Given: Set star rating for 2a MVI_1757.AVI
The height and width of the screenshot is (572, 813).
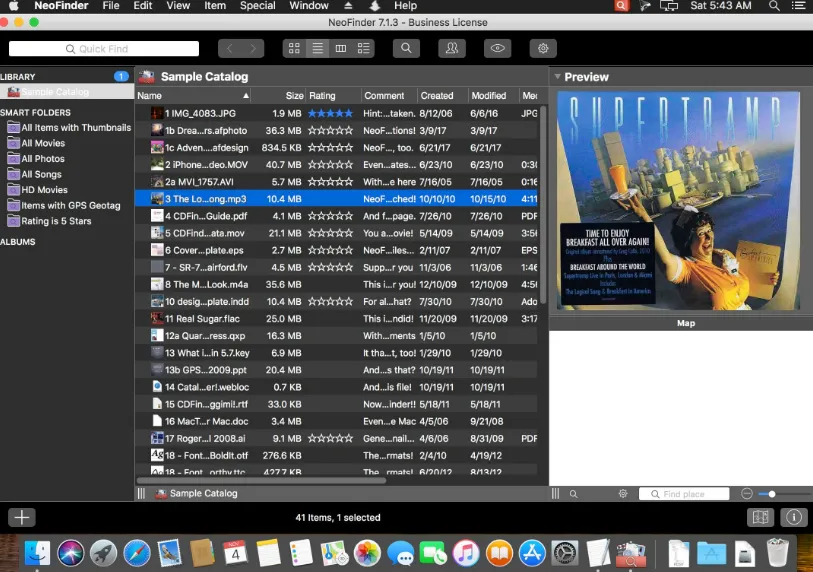Looking at the screenshot, I should [330, 182].
